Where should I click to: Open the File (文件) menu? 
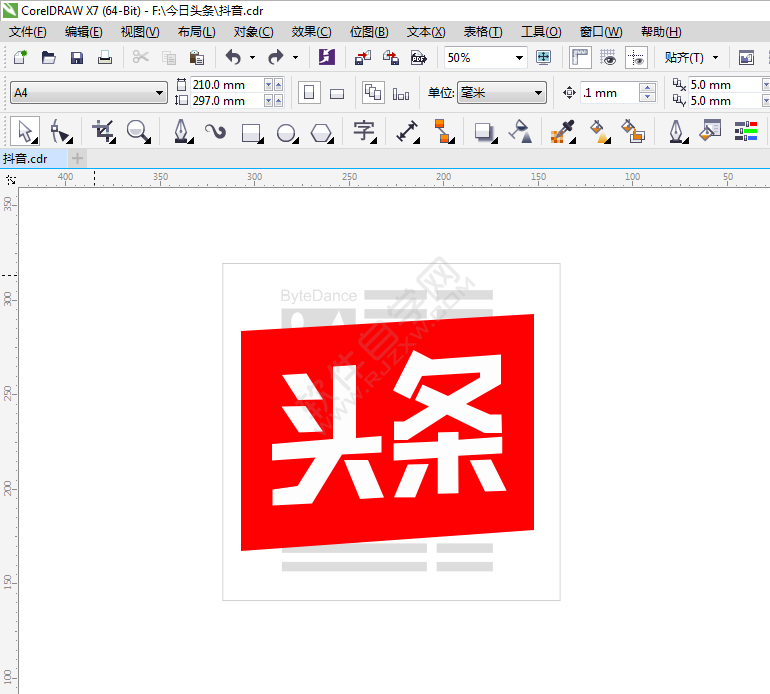click(x=28, y=32)
